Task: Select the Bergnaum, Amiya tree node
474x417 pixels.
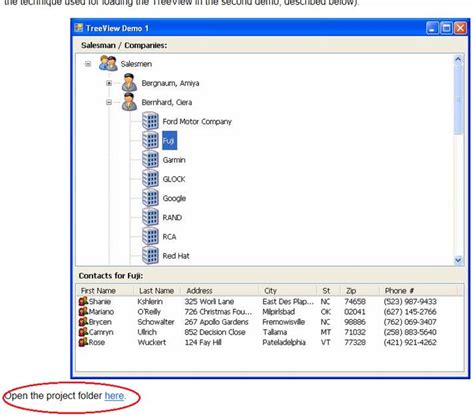Action: (170, 83)
